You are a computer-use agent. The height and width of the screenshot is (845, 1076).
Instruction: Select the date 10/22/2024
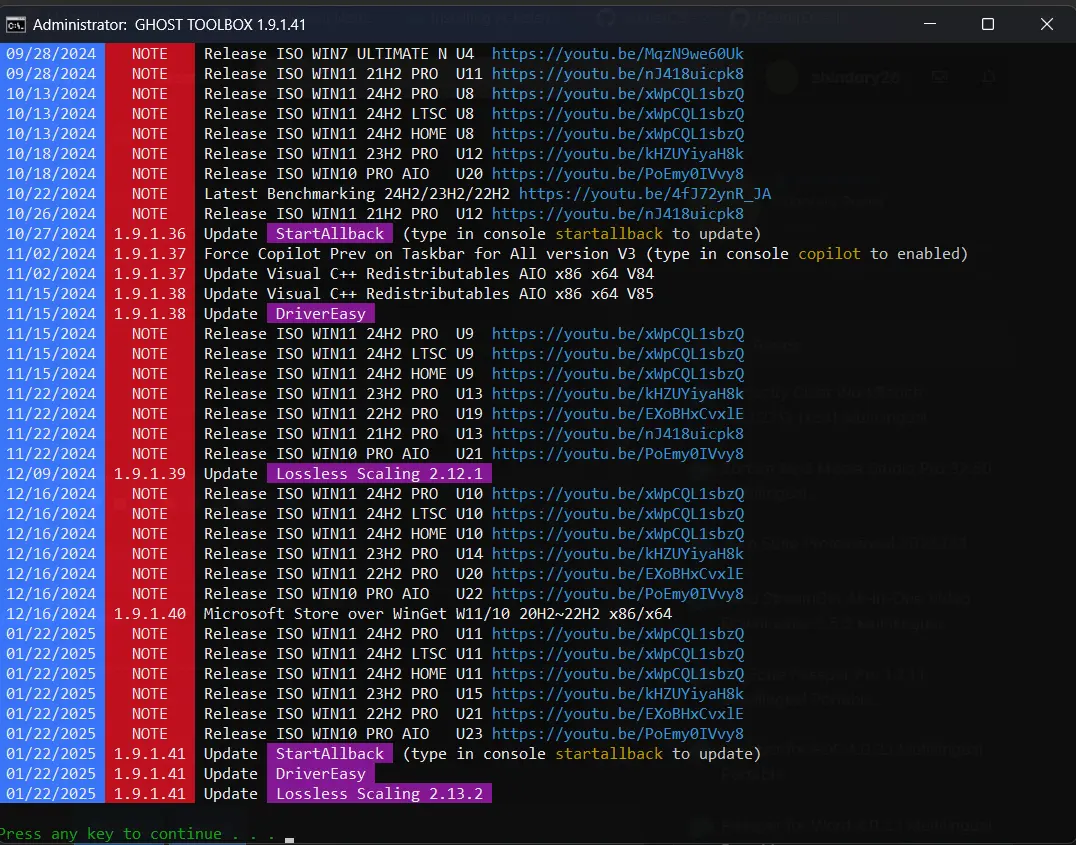(51, 194)
